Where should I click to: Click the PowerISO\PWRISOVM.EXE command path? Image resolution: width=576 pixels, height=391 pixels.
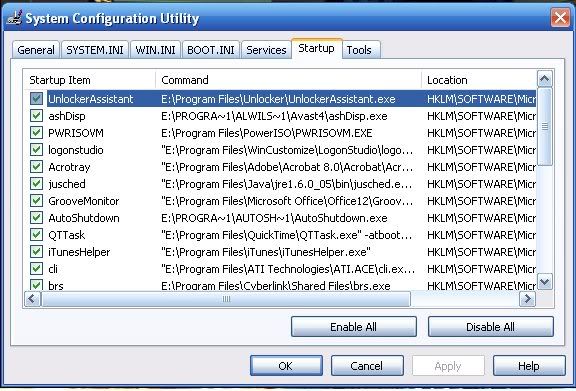267,133
